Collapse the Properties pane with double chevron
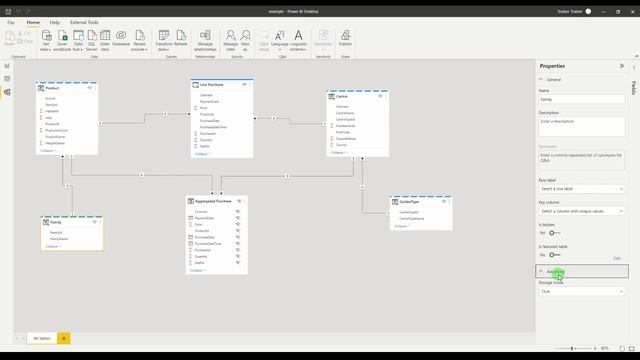The image size is (640, 360). 622,66
